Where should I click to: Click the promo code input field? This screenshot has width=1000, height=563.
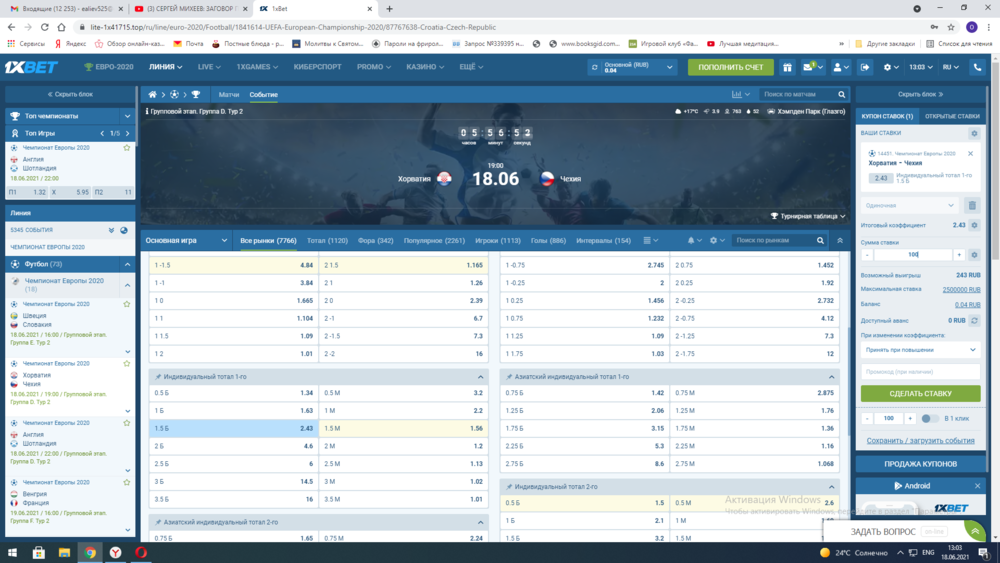pos(920,372)
